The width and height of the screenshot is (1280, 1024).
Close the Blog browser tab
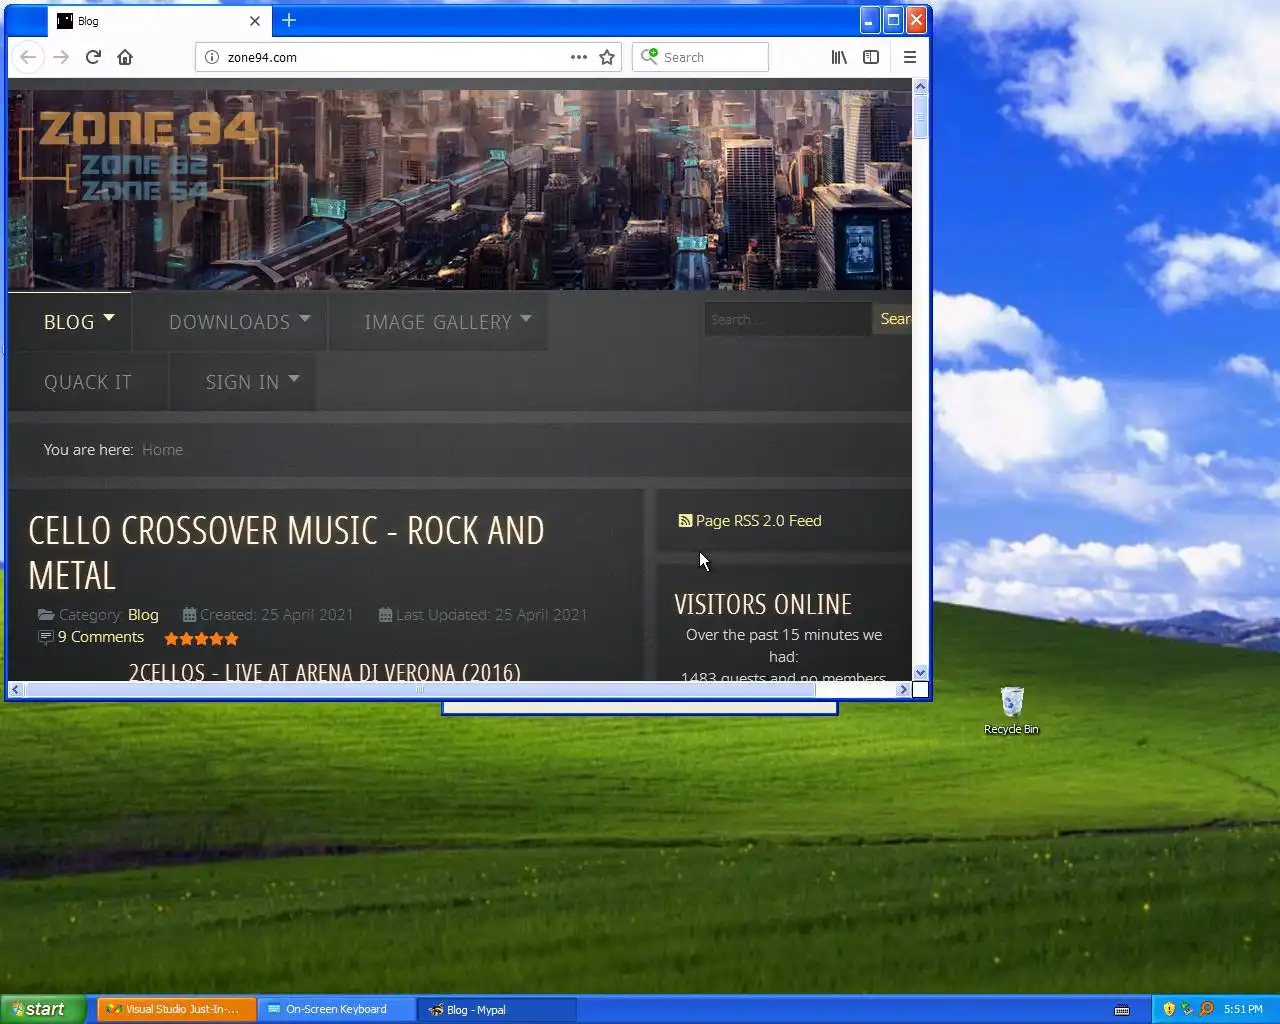(x=255, y=21)
